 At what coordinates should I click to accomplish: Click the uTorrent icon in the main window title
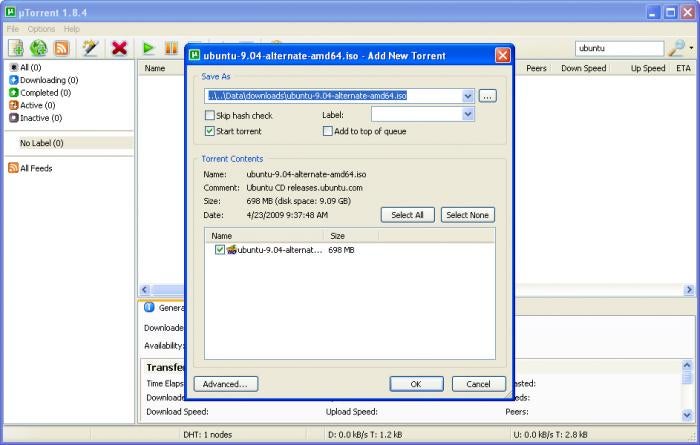point(11,12)
